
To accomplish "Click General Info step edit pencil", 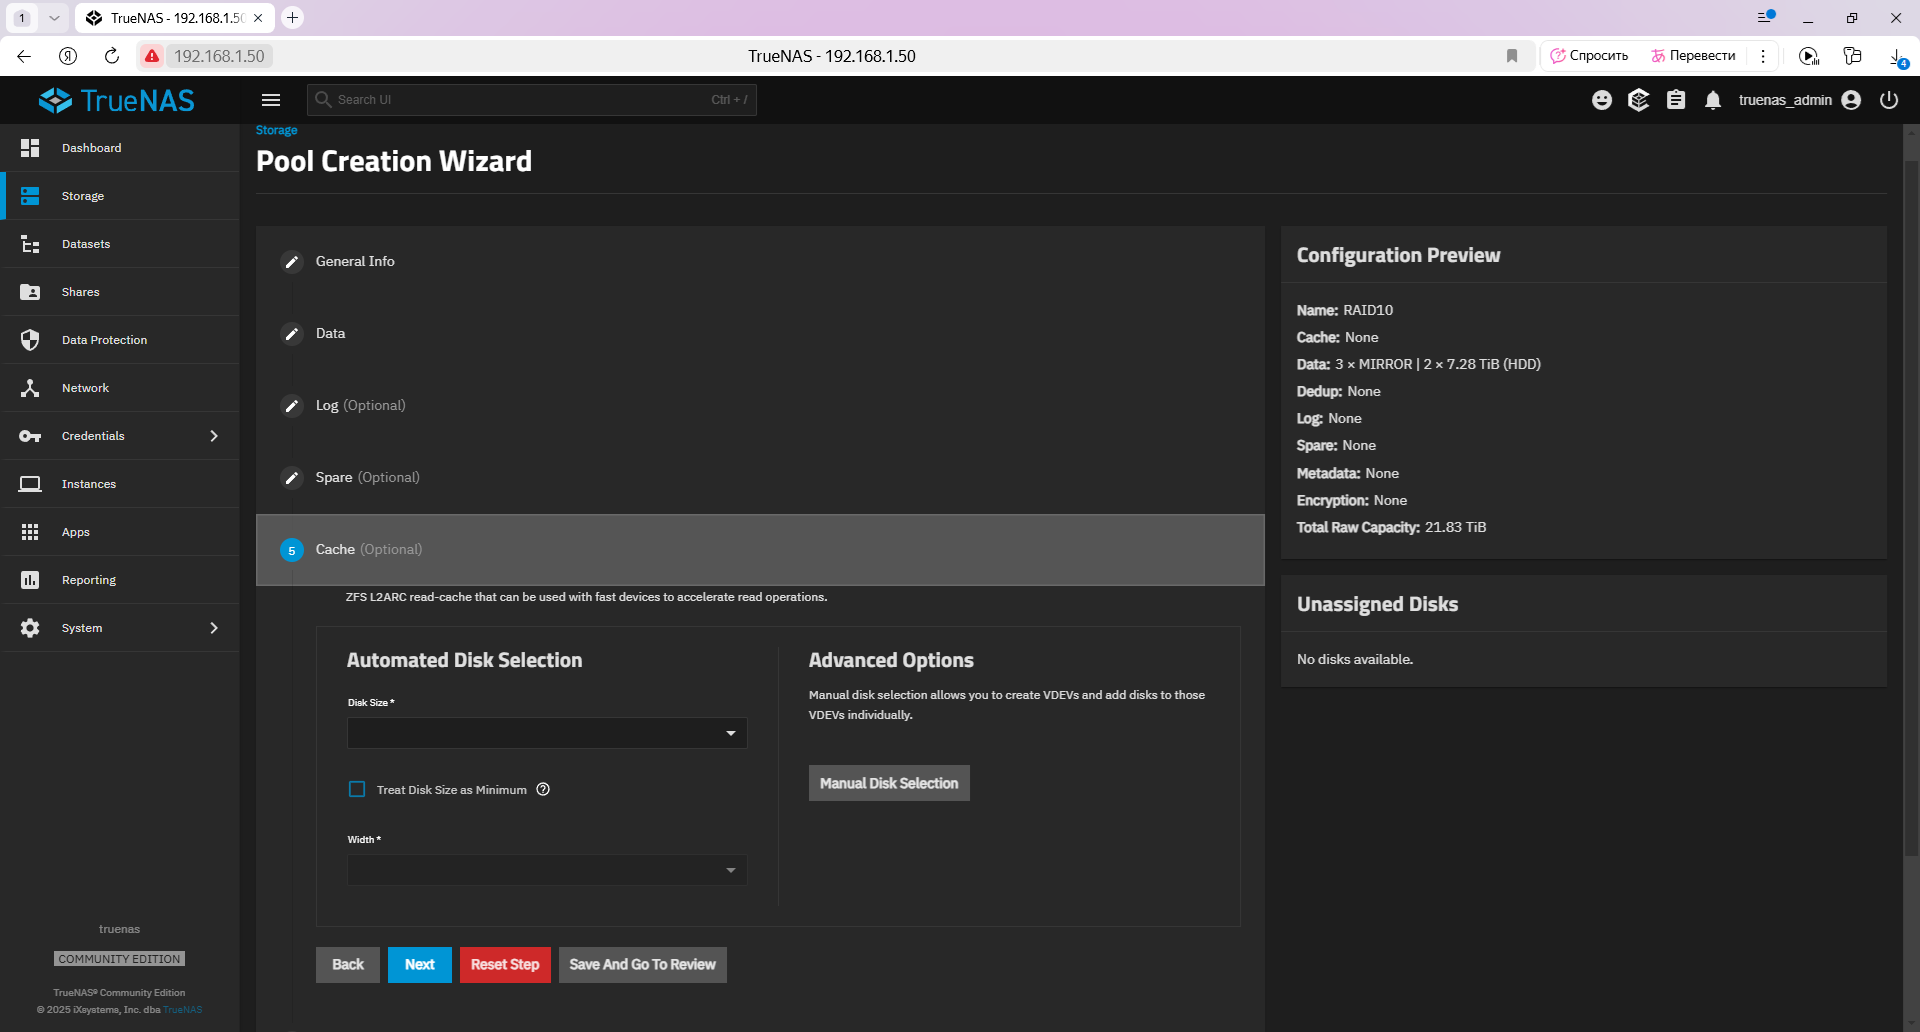I will [292, 262].
